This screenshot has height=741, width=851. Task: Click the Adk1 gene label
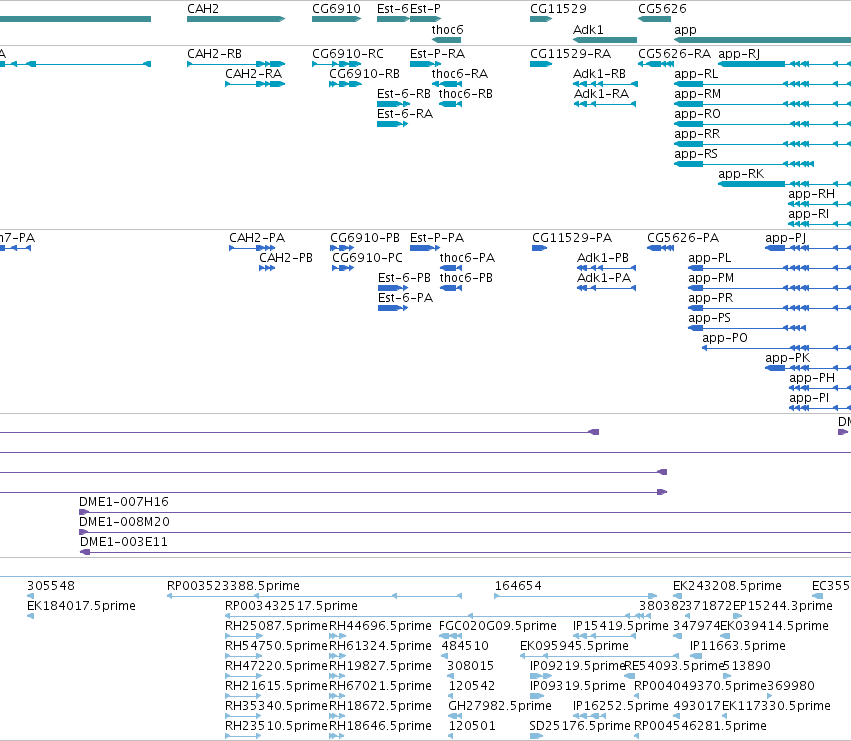pyautogui.click(x=588, y=30)
